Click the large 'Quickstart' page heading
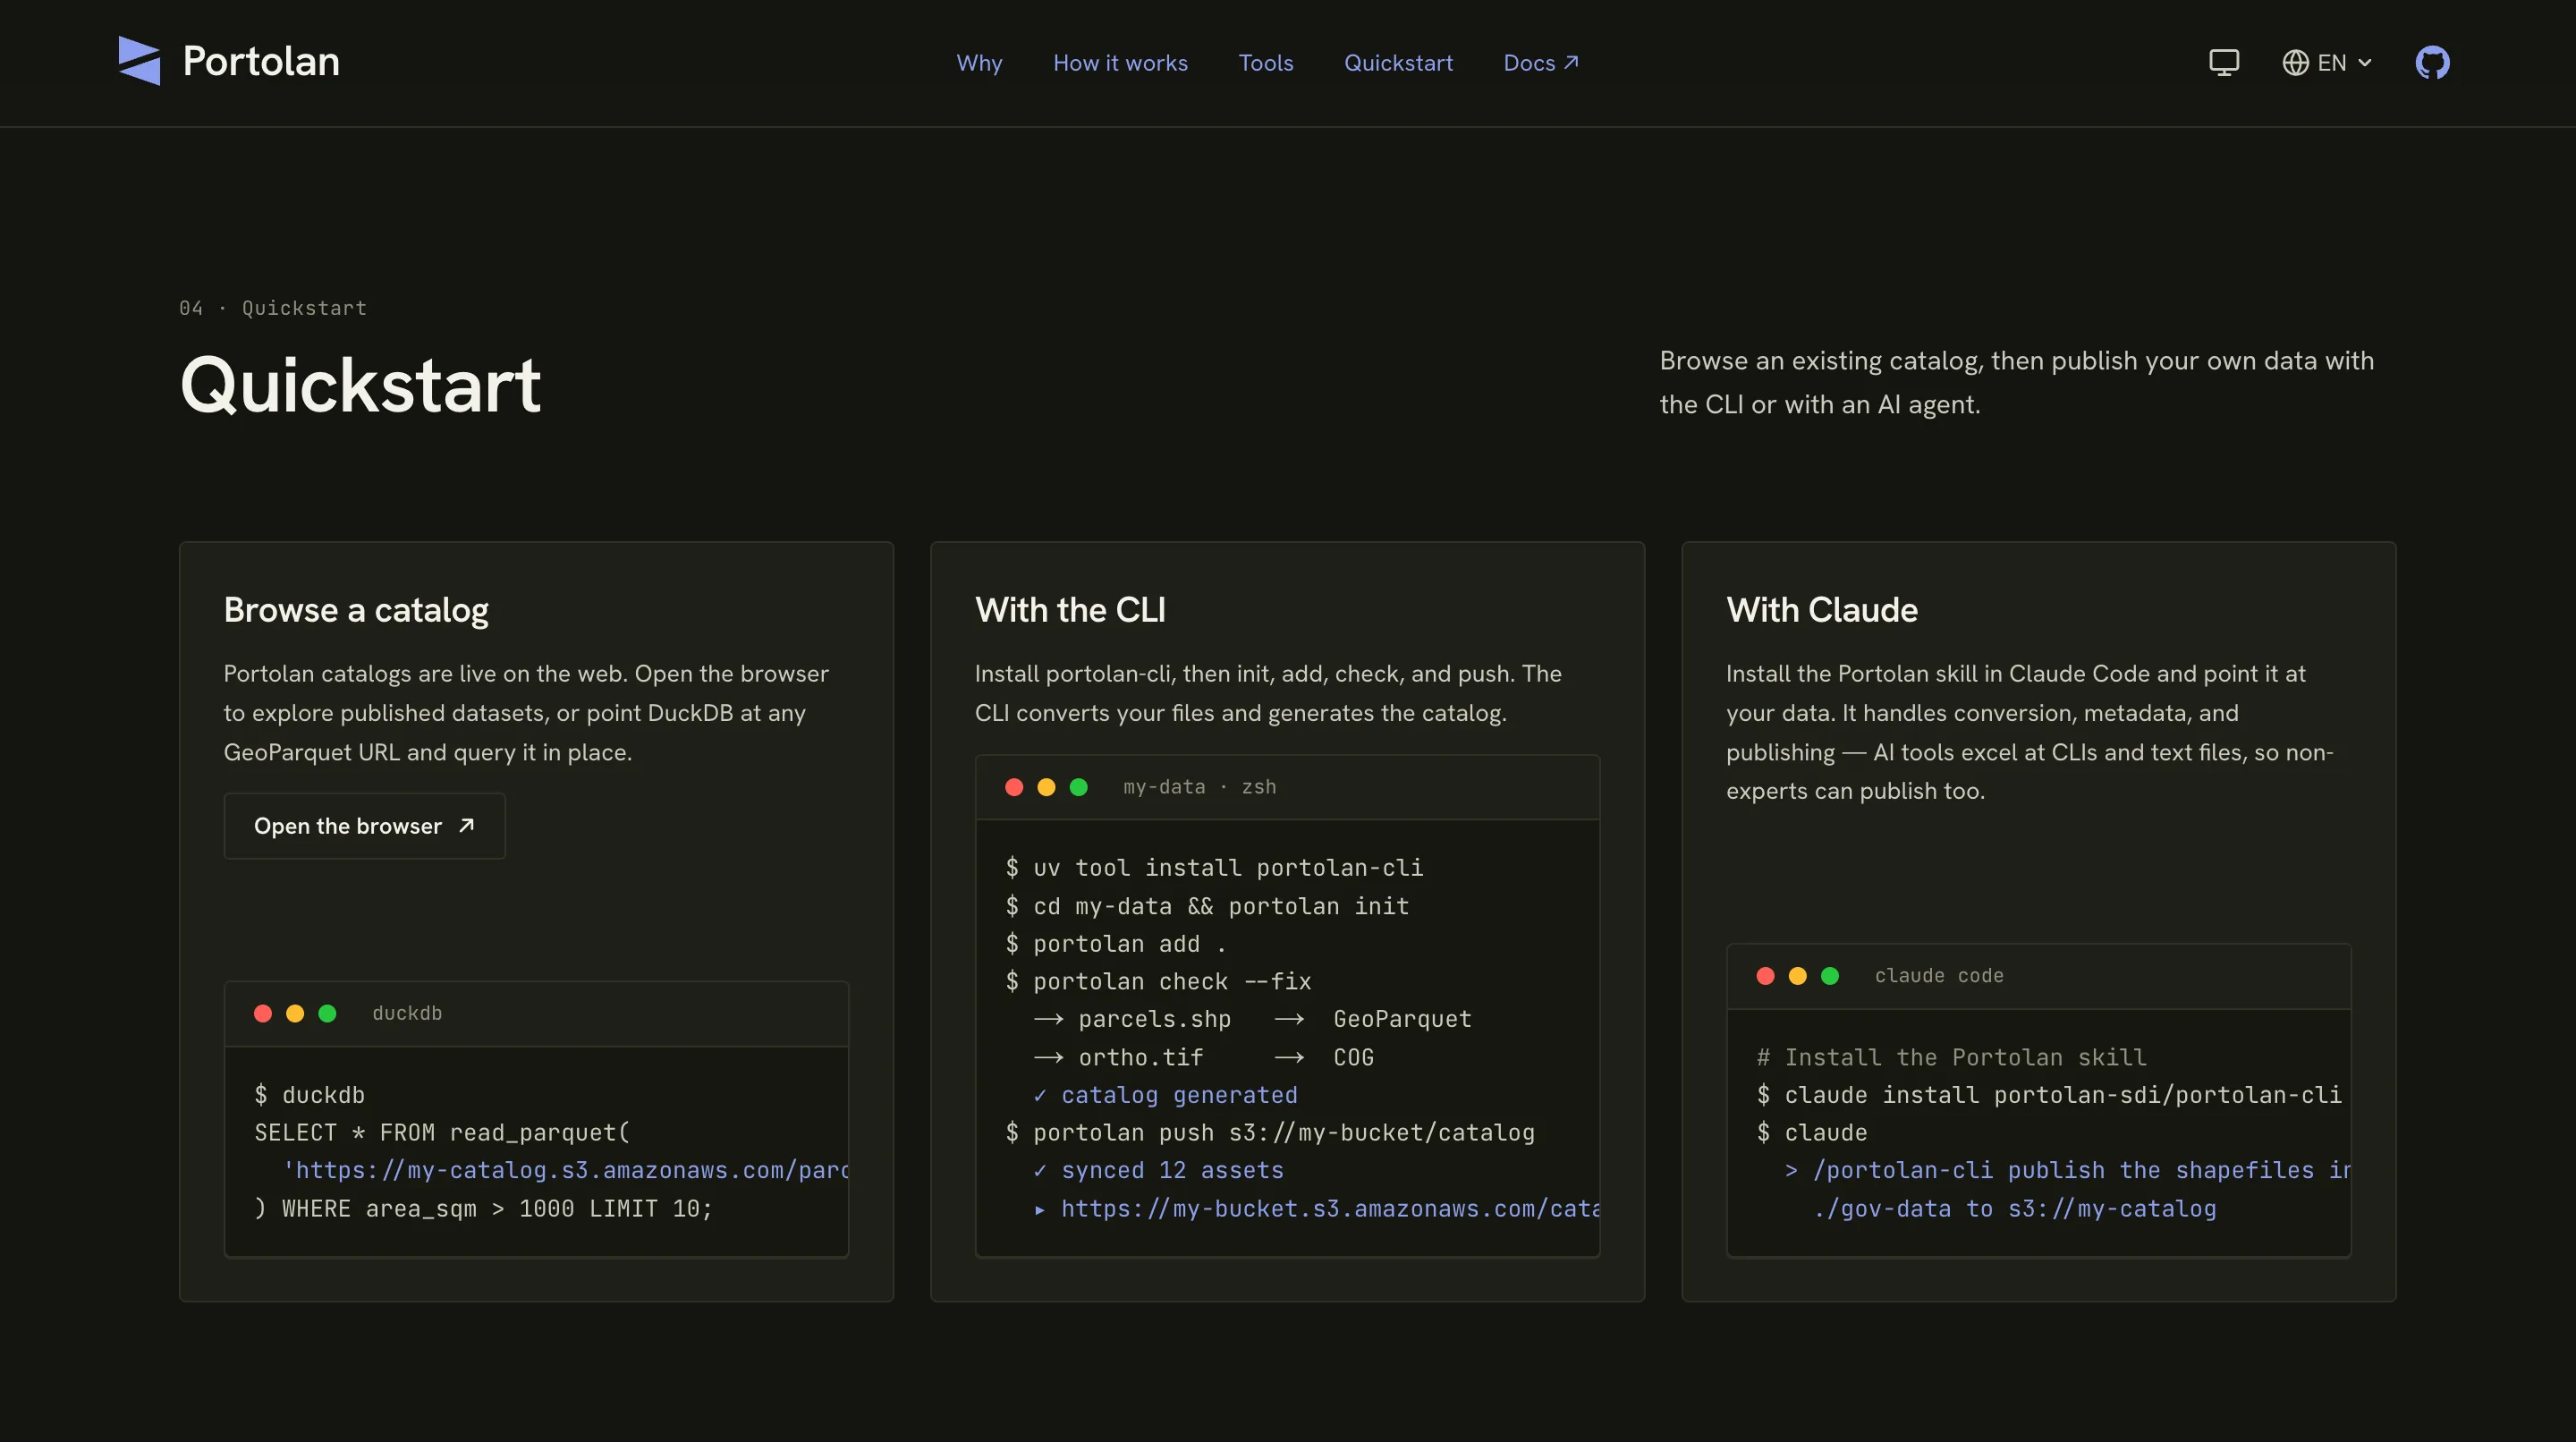Screen dimensions: 2576x1442 (361, 385)
